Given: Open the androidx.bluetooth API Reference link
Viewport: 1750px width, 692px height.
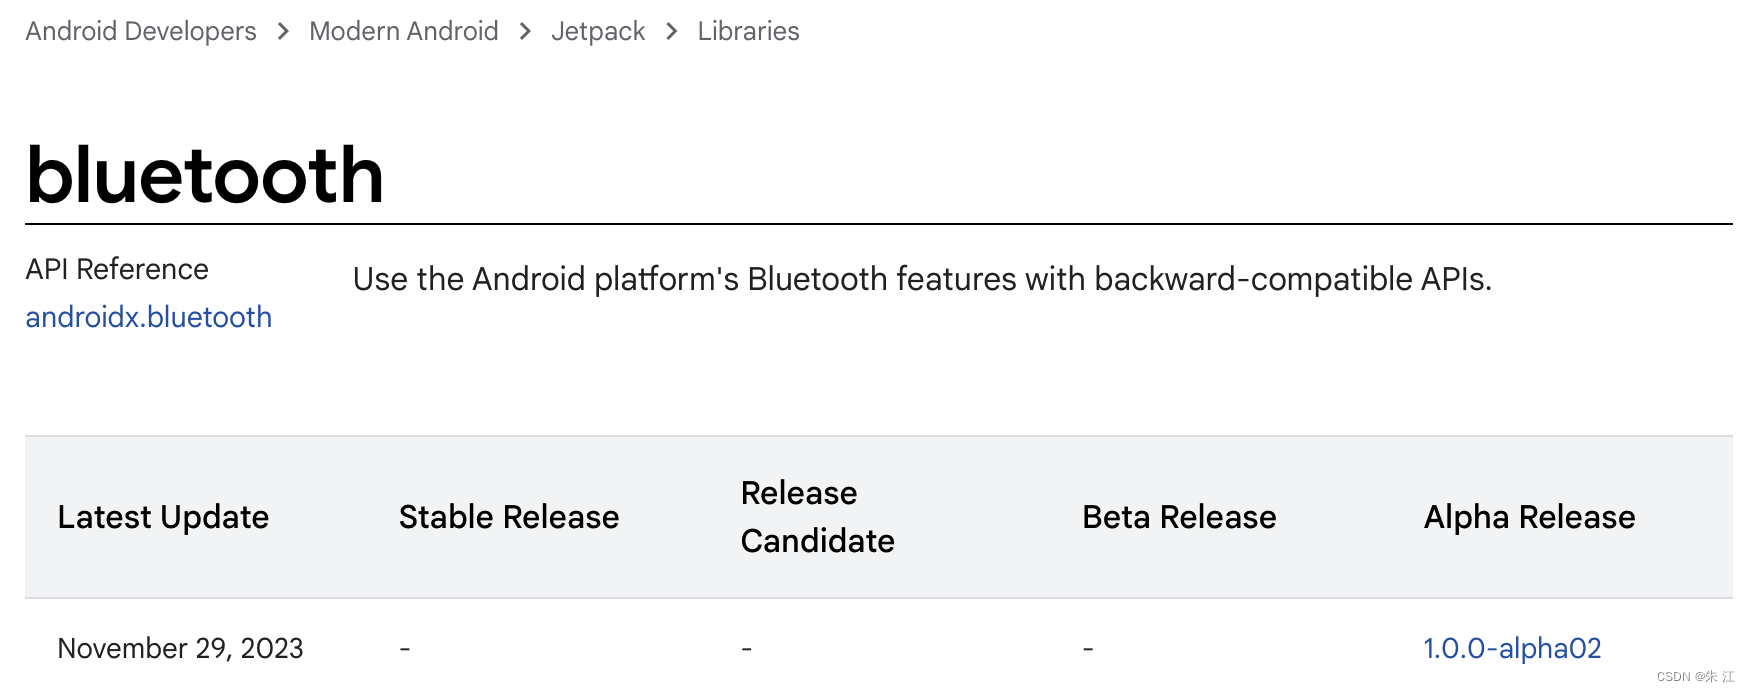Looking at the screenshot, I should click(x=147, y=317).
